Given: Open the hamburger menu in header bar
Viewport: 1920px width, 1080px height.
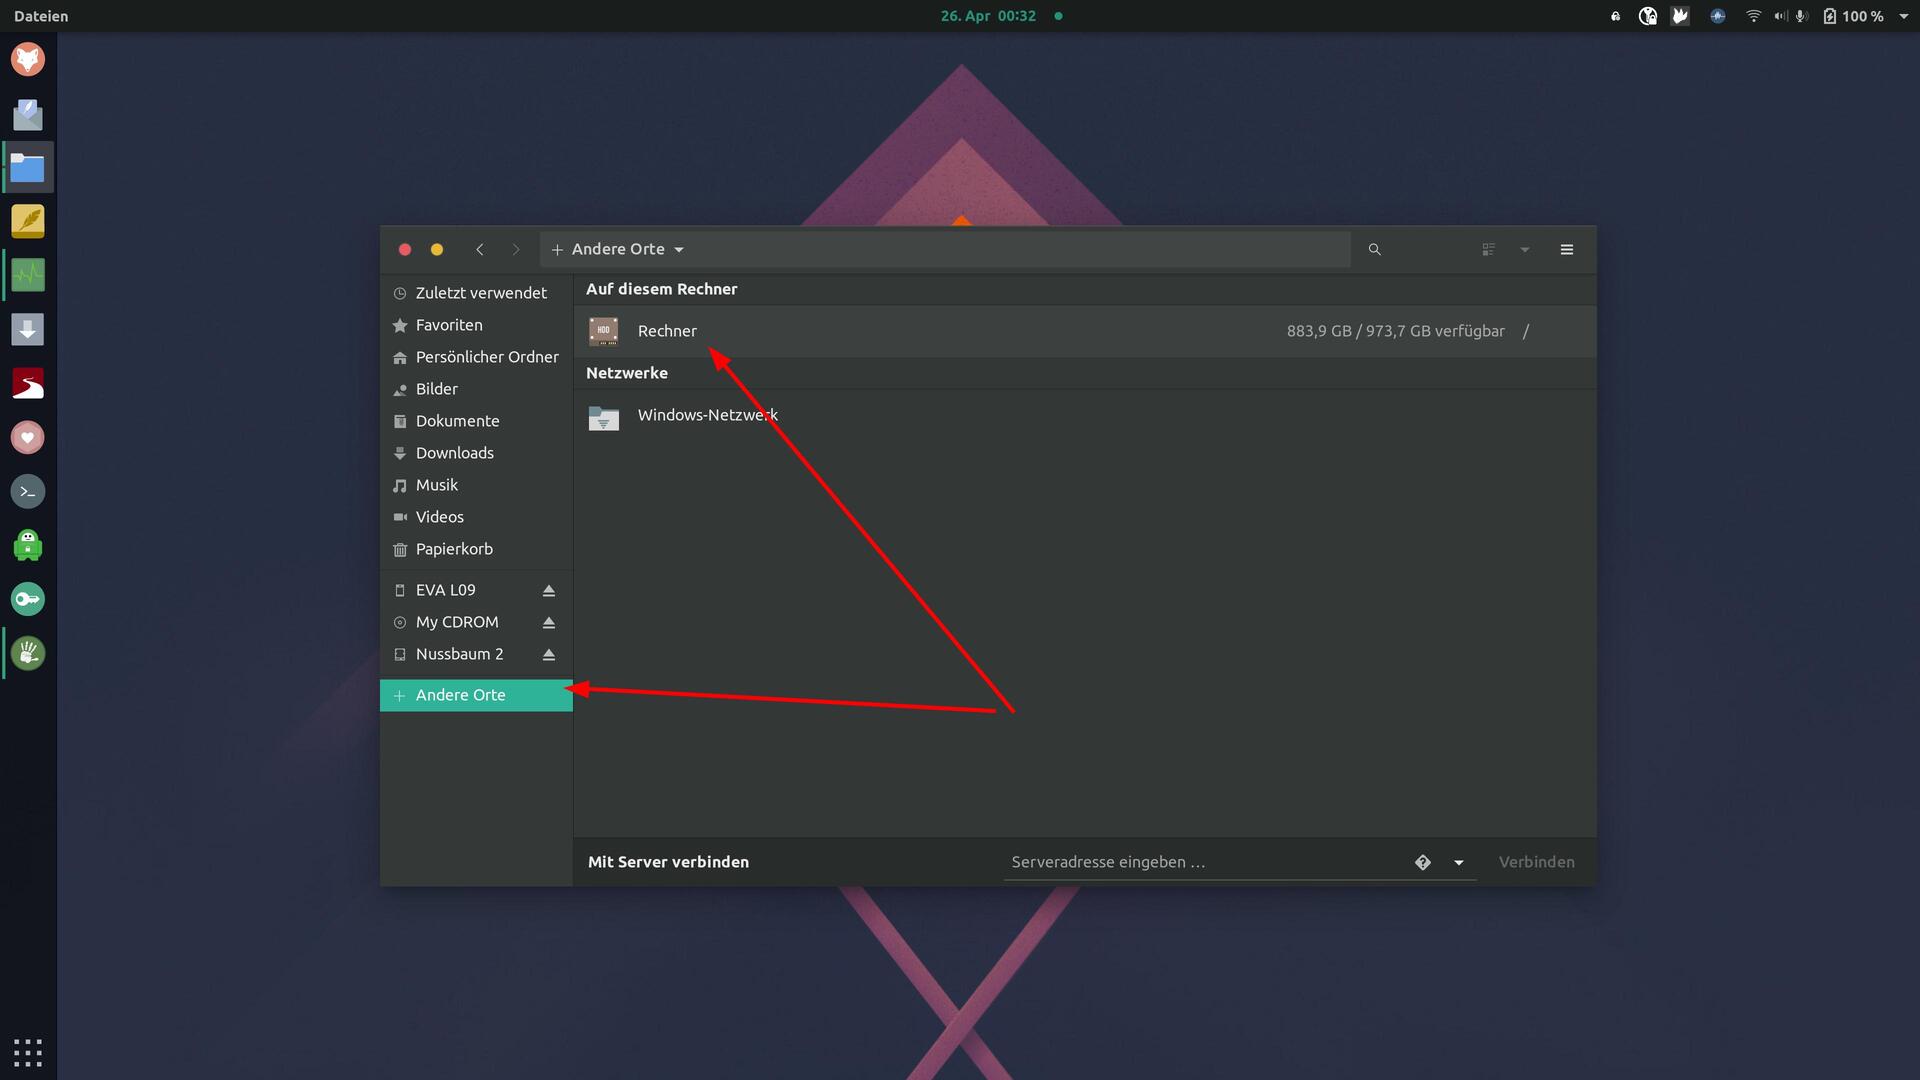Looking at the screenshot, I should [x=1566, y=250].
